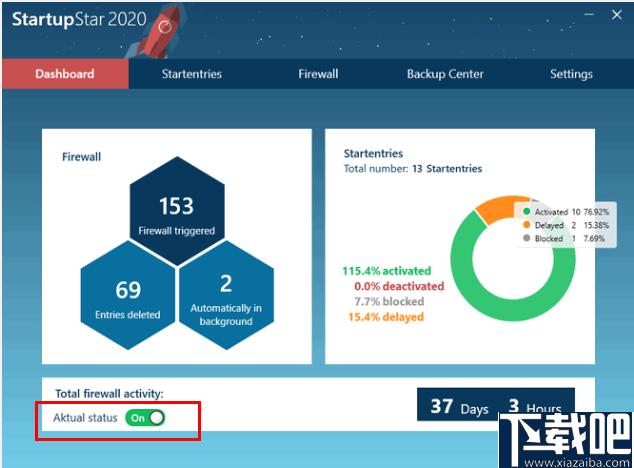
Task: Switch to the Startentries tab
Action: click(192, 74)
